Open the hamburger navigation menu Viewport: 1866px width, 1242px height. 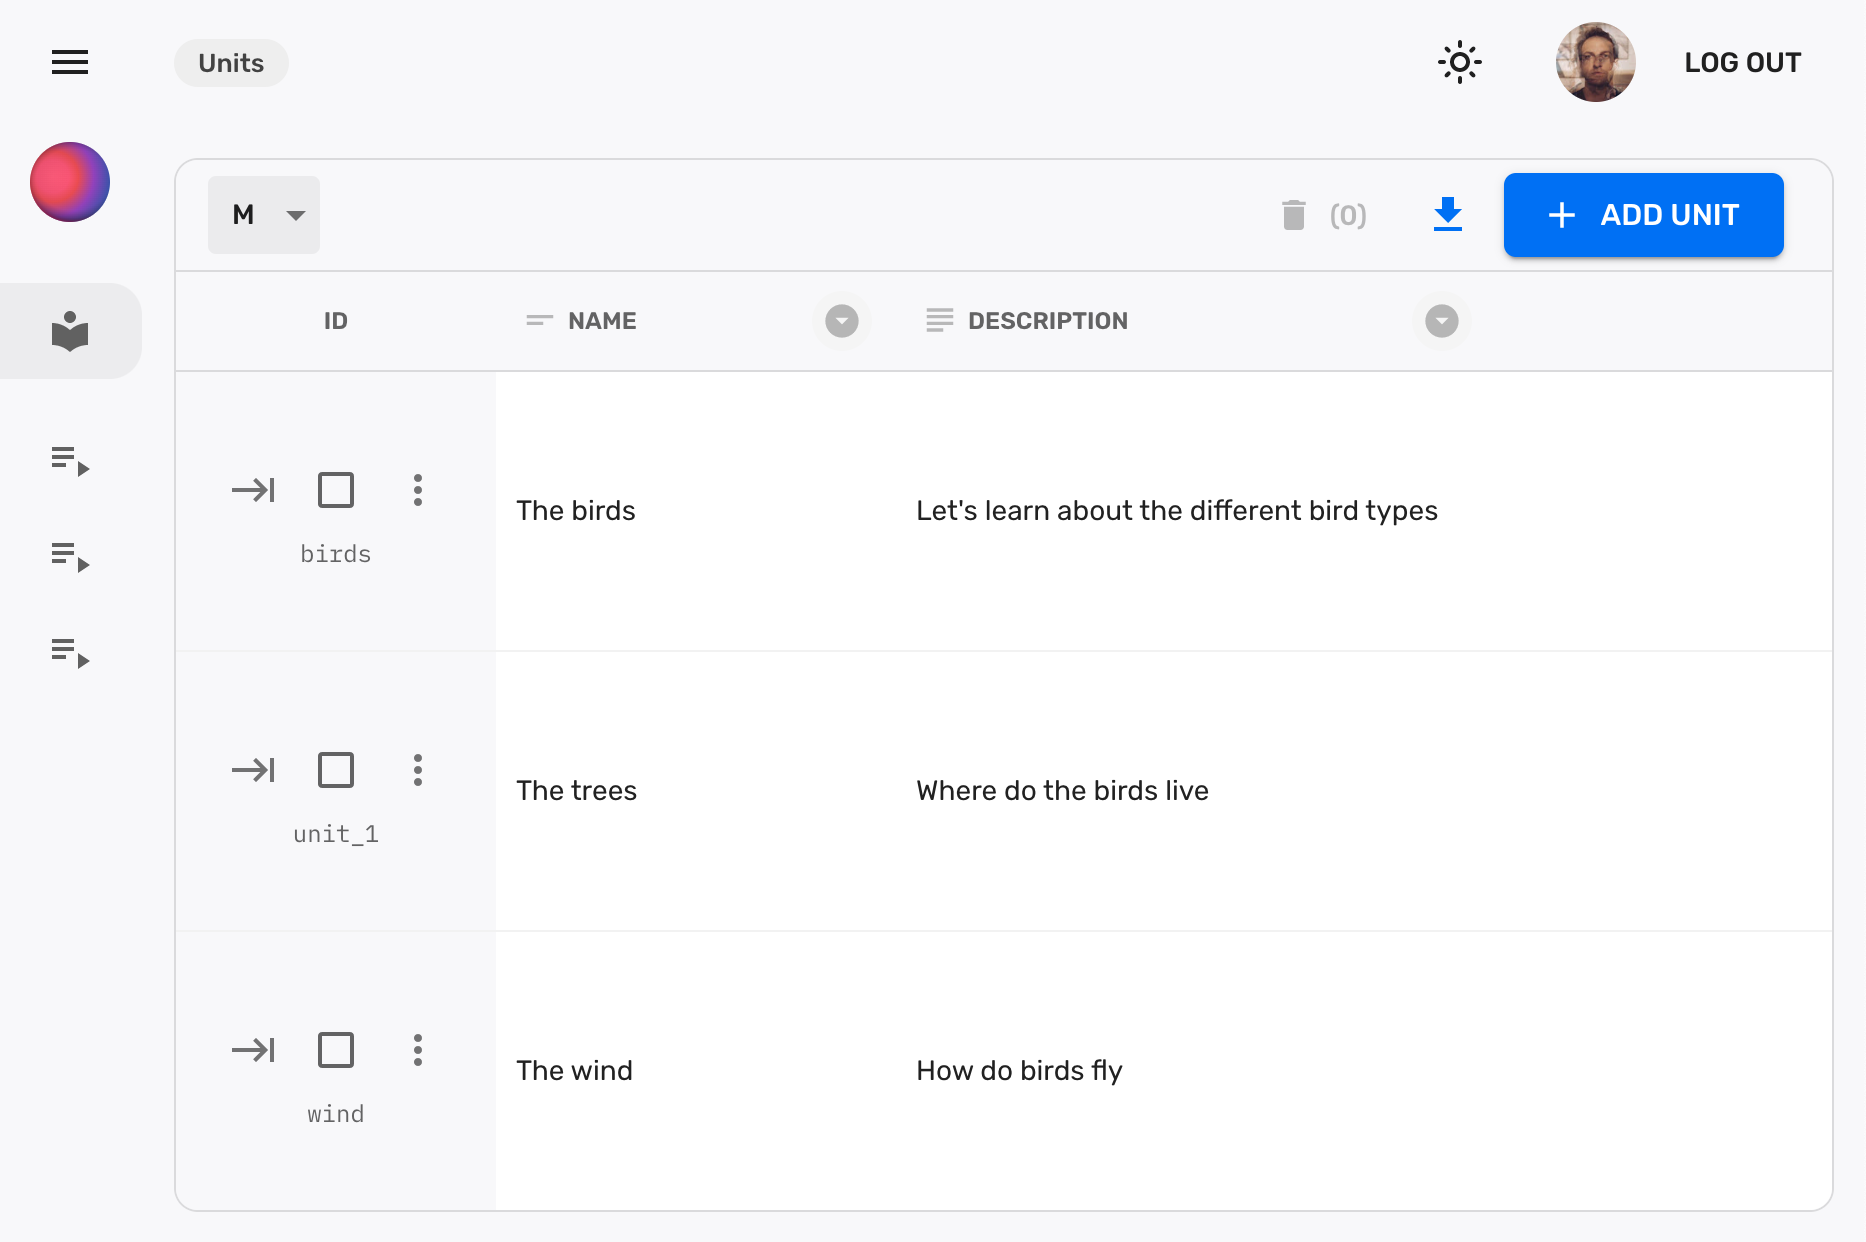tap(69, 62)
